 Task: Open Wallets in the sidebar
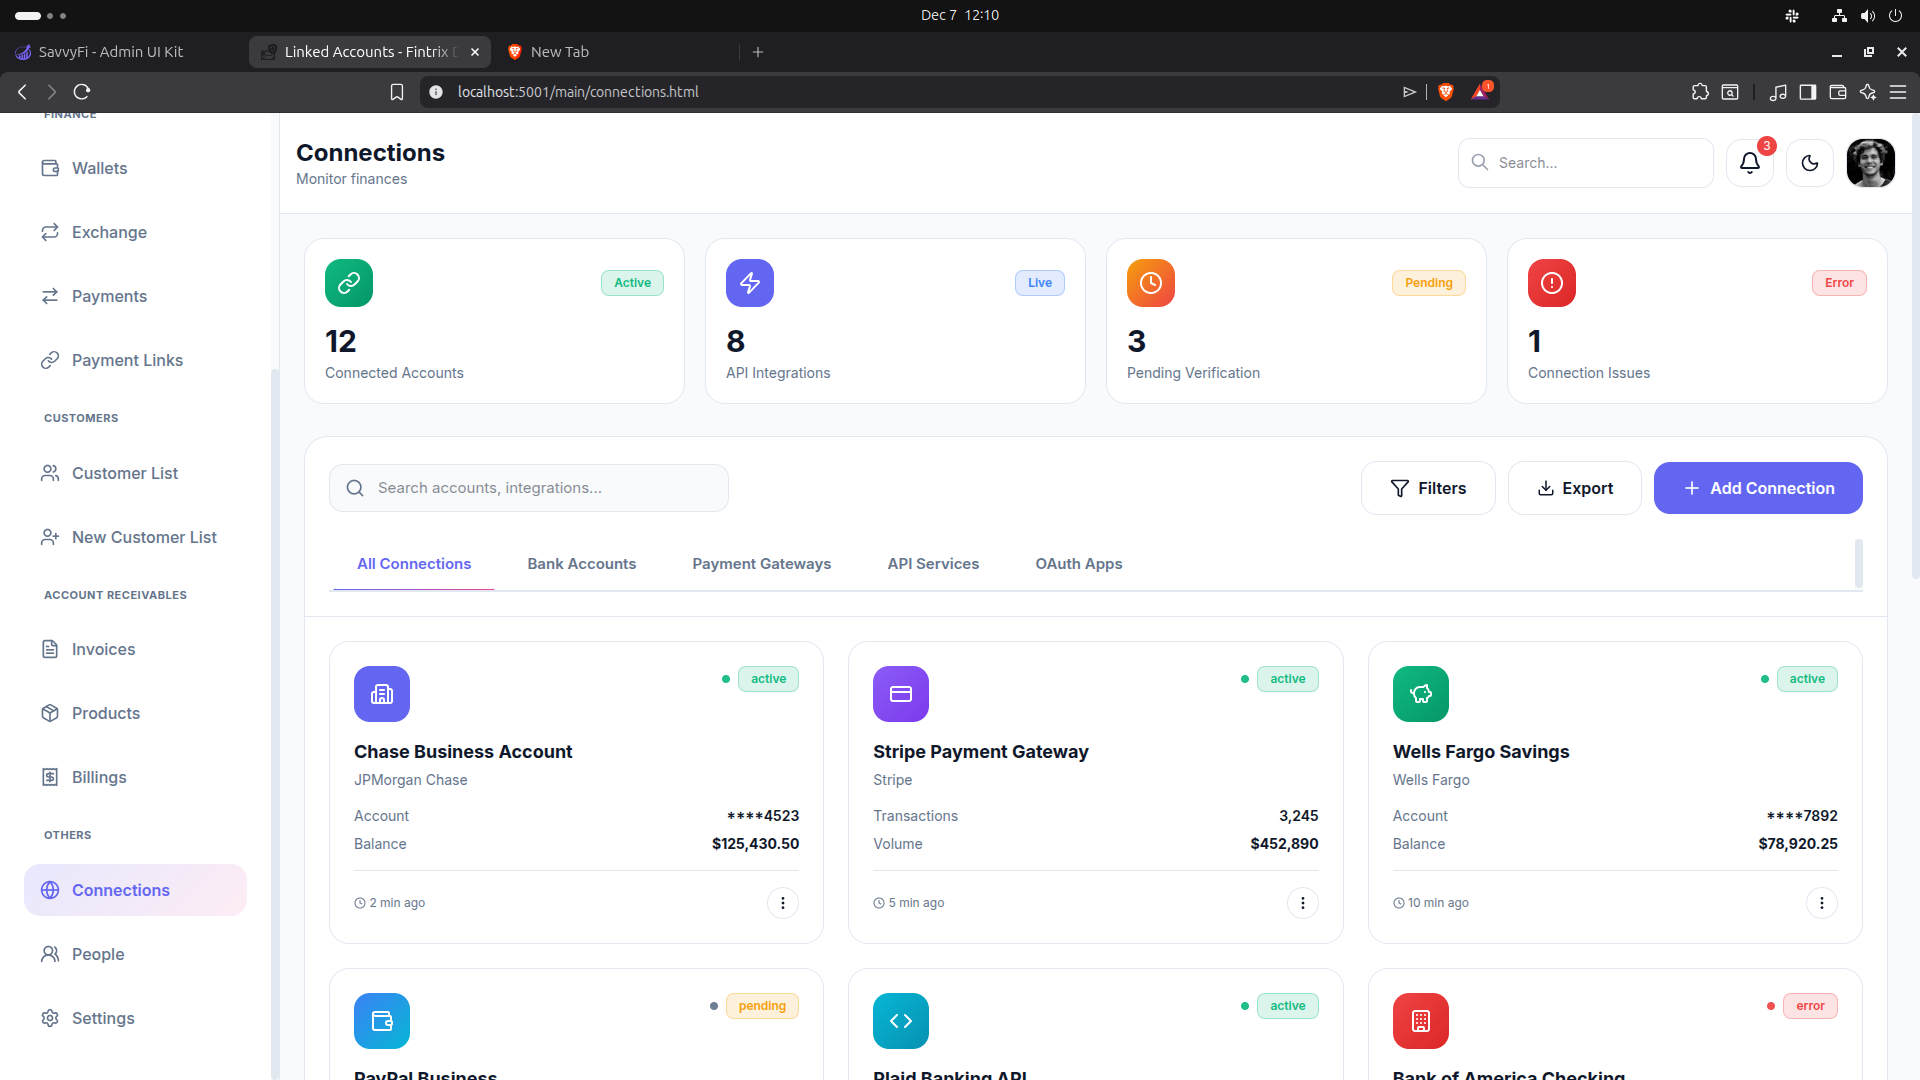(99, 168)
